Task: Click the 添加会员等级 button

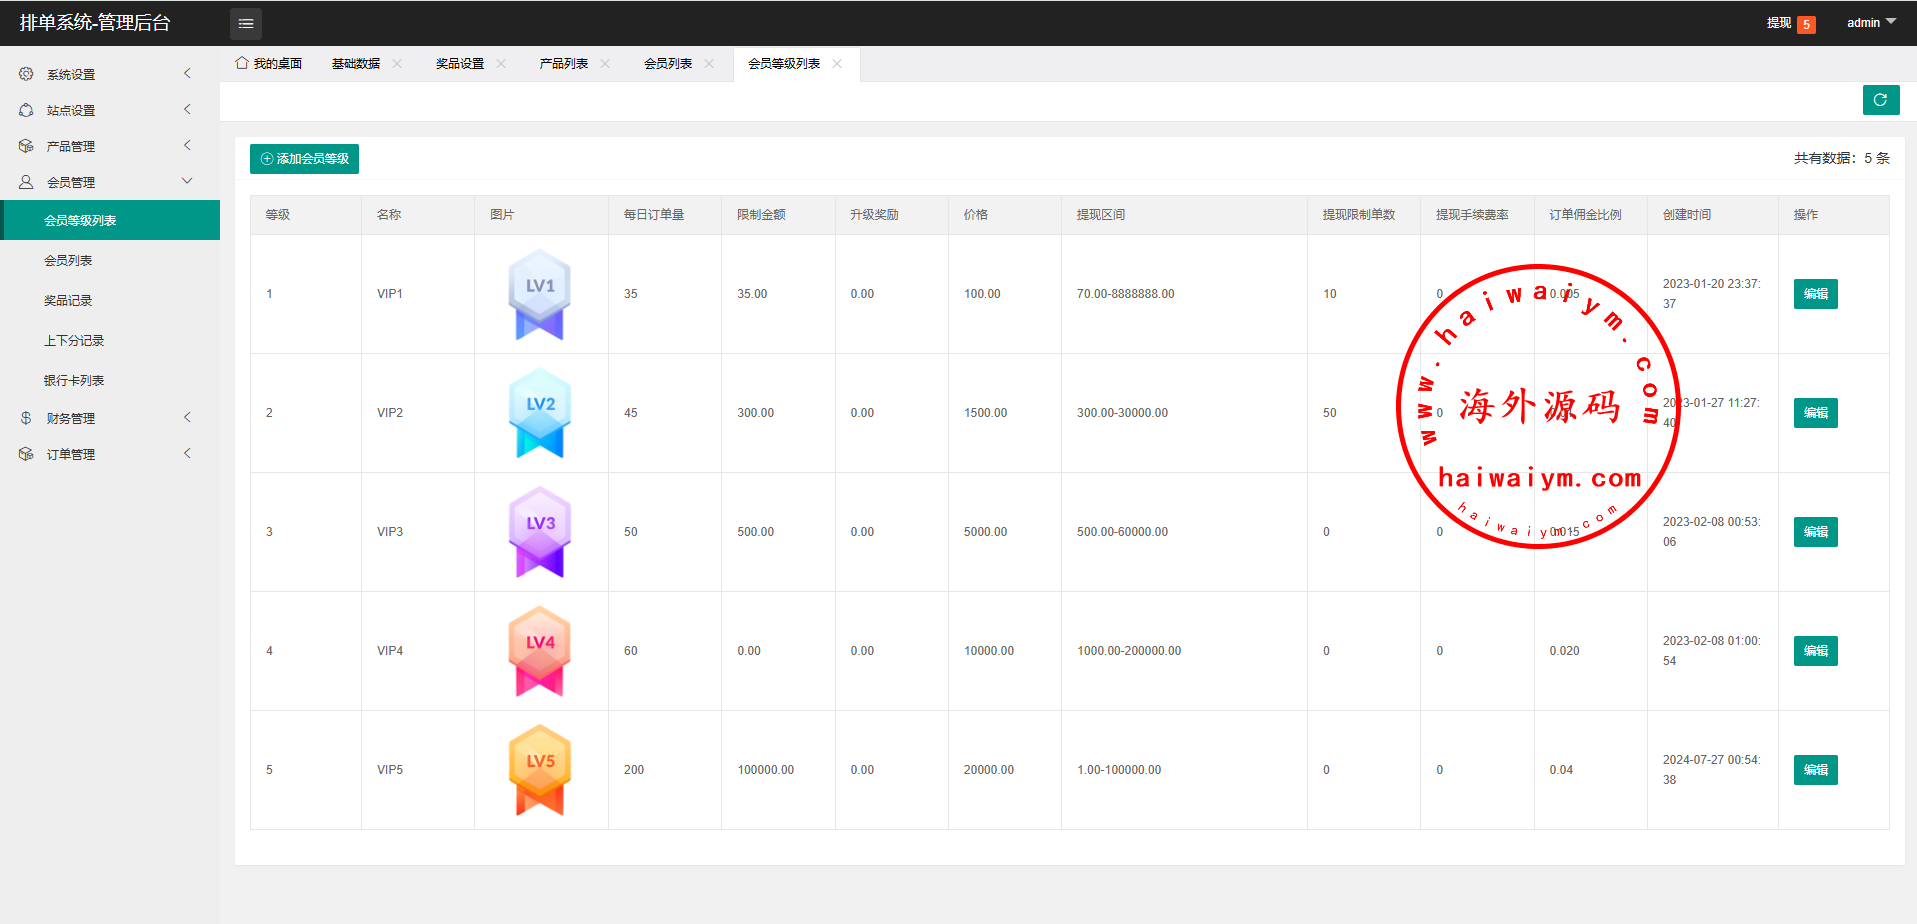Action: [304, 159]
